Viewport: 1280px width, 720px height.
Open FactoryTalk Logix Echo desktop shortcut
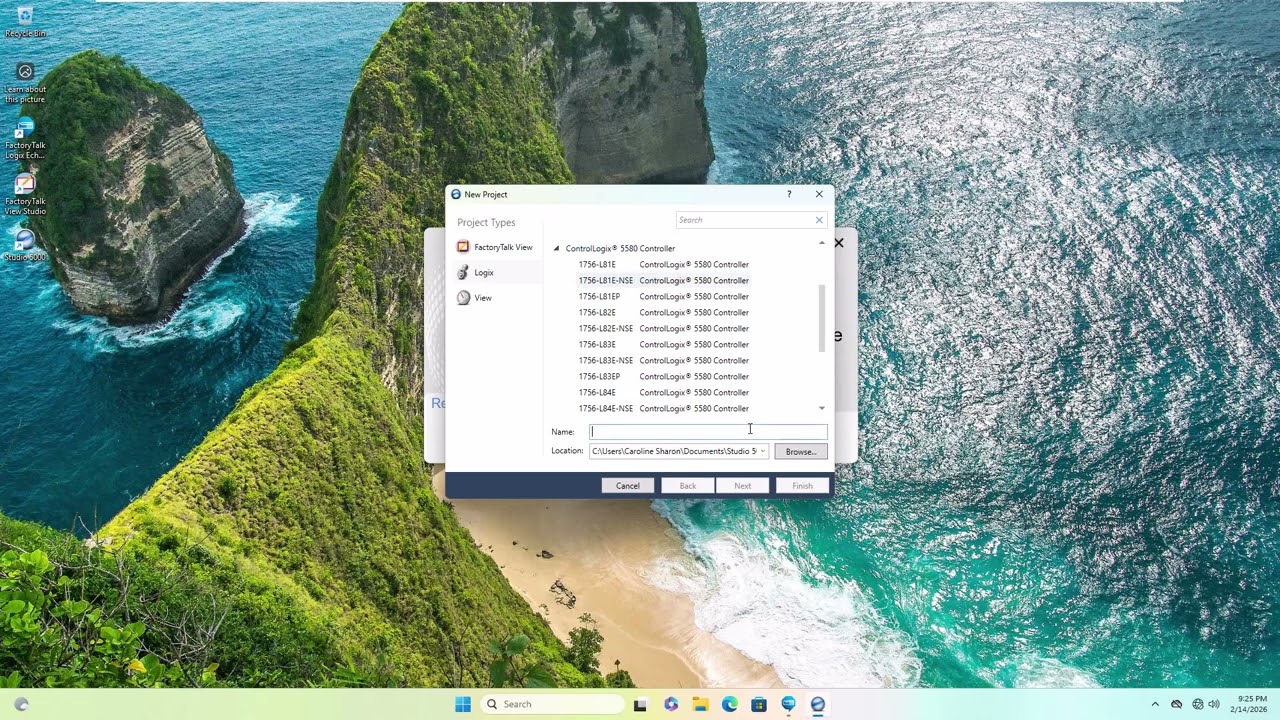pos(25,139)
